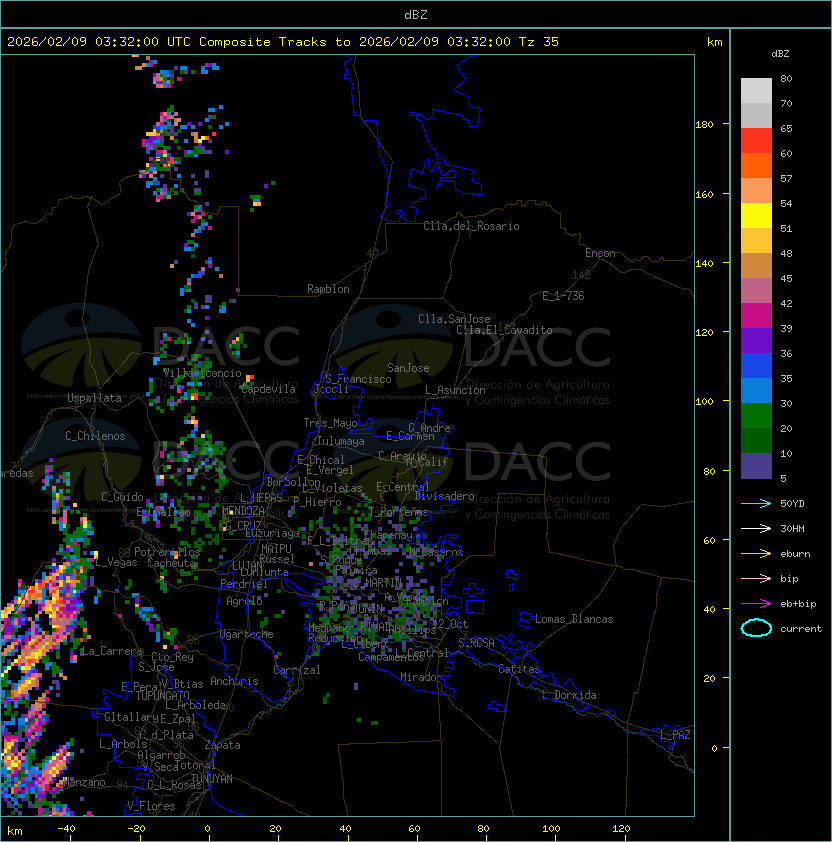Click the 'Lomas_Blancas' map label

574,619
